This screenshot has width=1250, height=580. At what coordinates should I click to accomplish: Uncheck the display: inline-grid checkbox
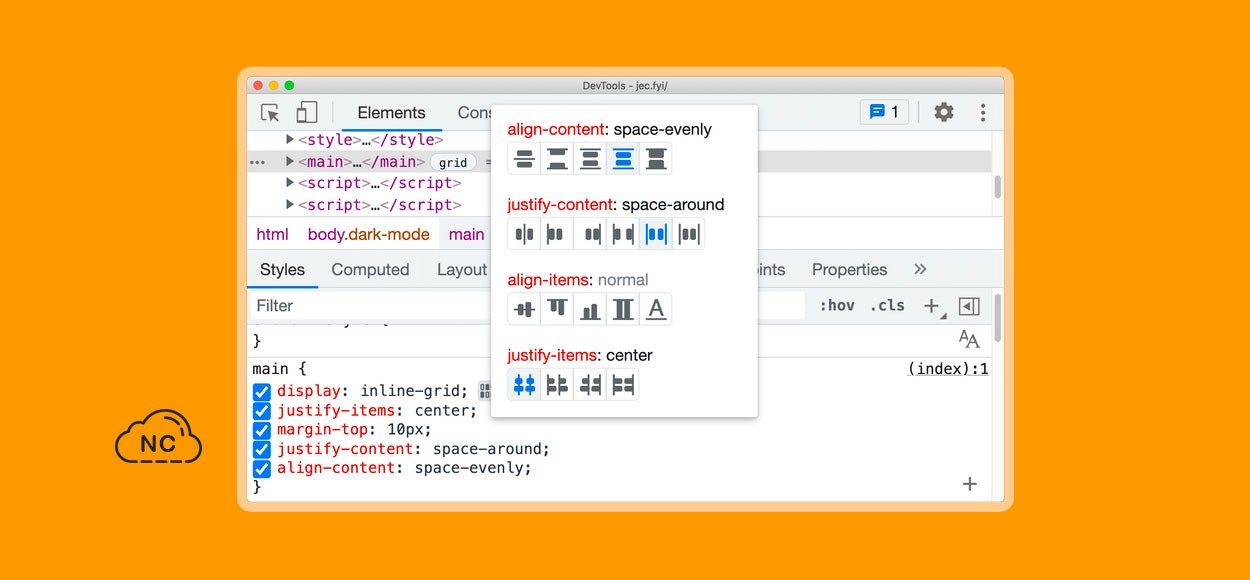262,391
